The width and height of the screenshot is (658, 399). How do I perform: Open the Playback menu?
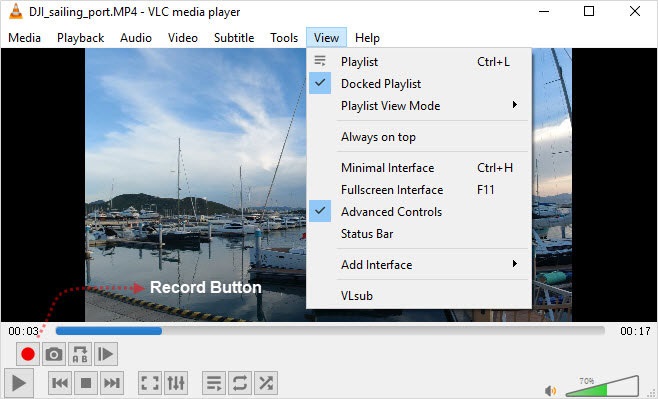point(80,38)
